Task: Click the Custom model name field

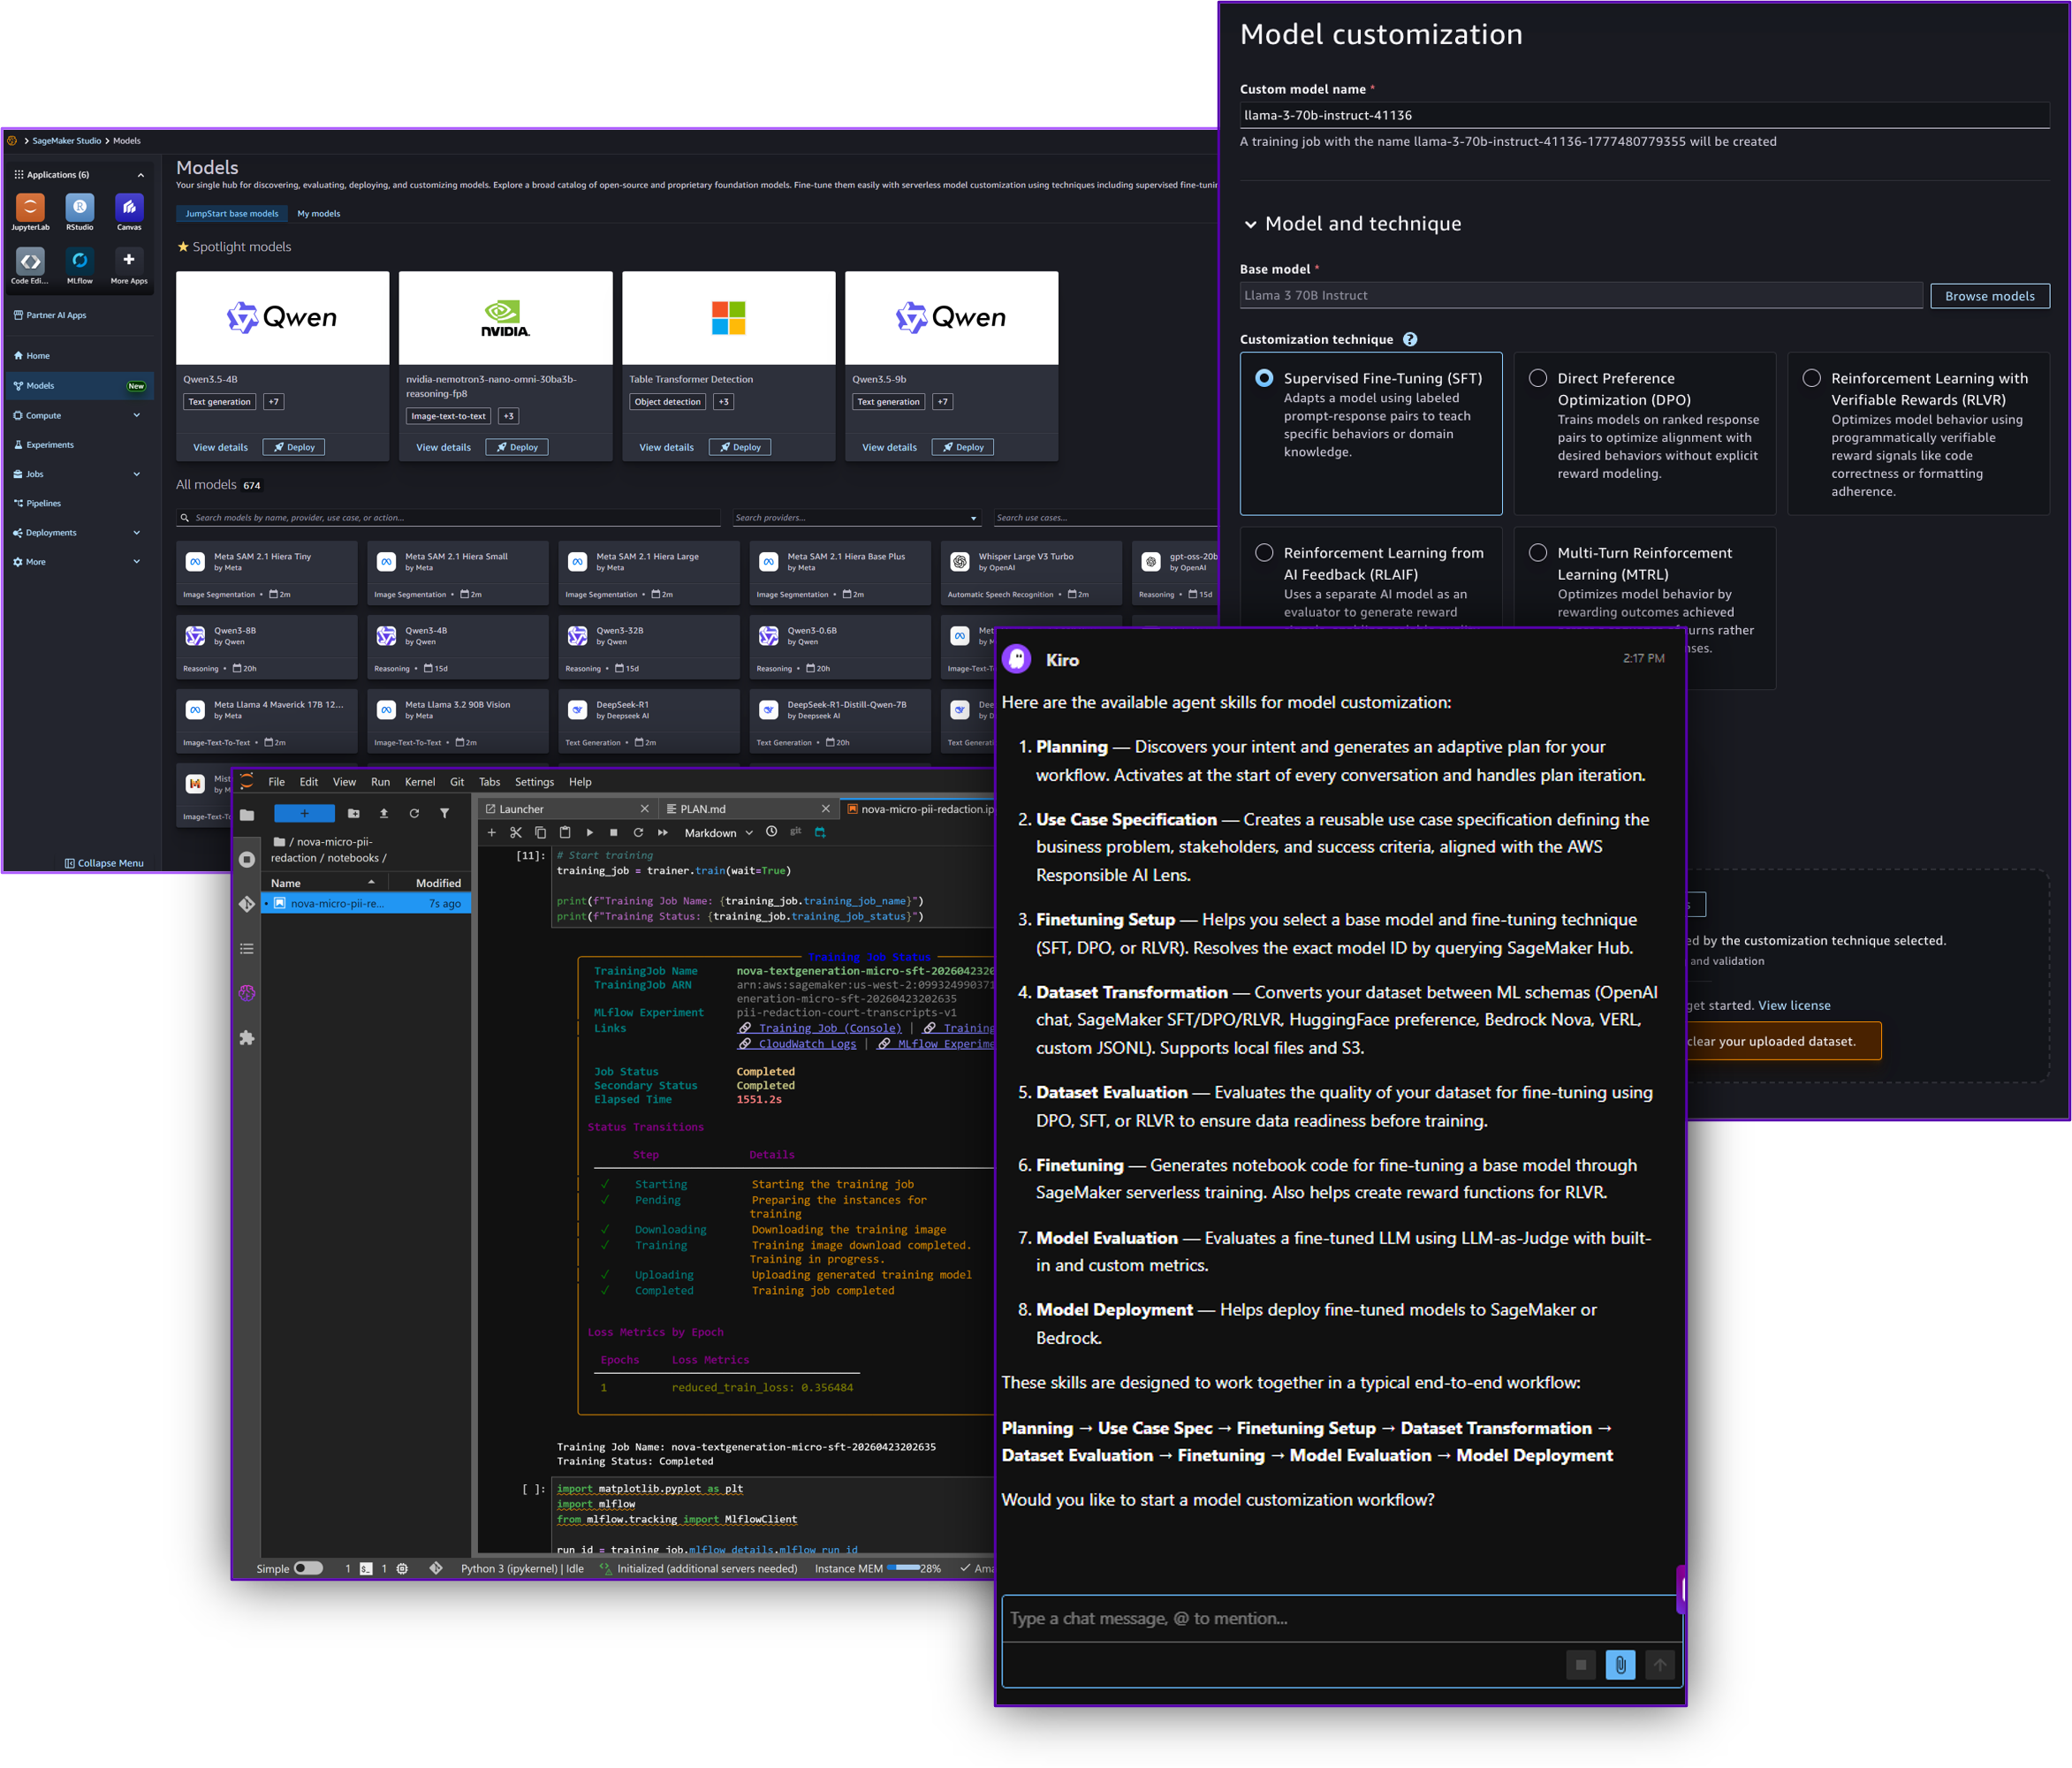Action: coord(1644,115)
